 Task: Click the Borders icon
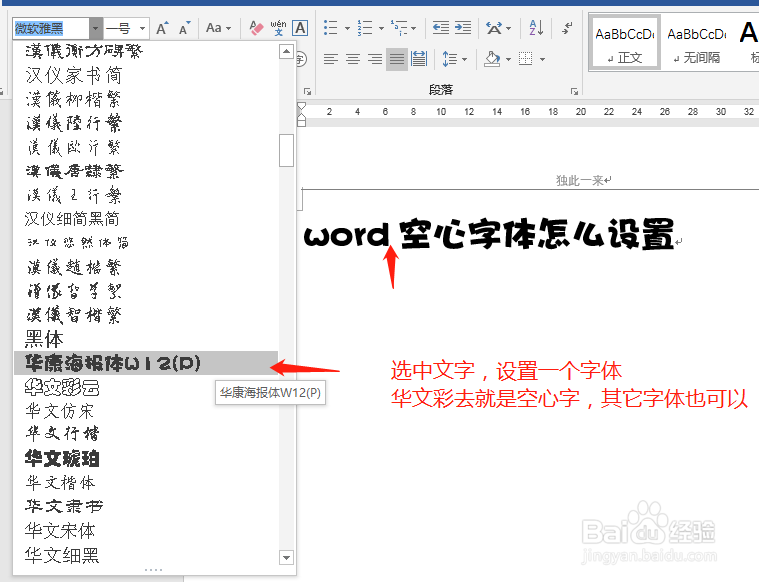(526, 59)
